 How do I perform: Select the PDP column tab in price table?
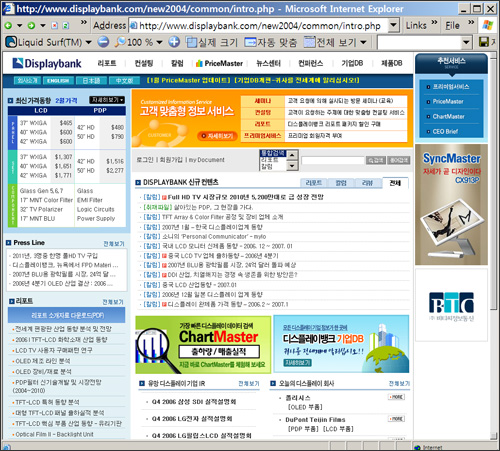(100, 111)
